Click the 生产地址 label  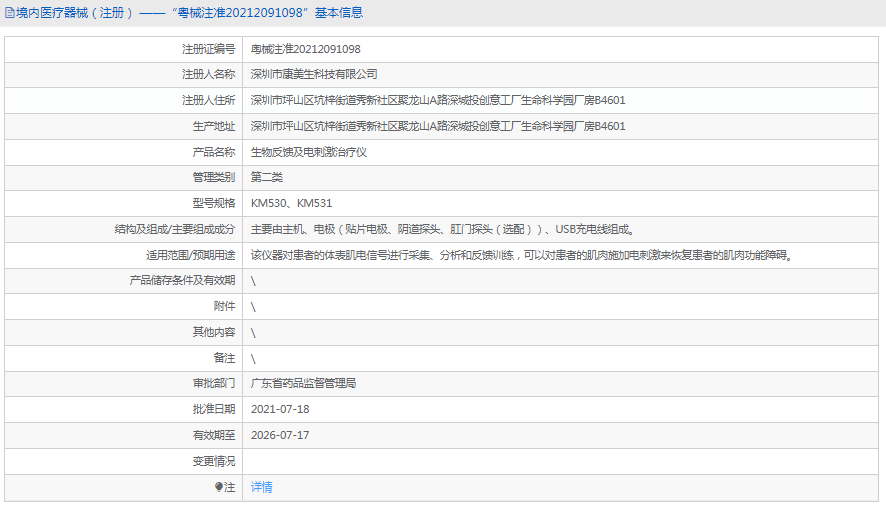coord(214,126)
